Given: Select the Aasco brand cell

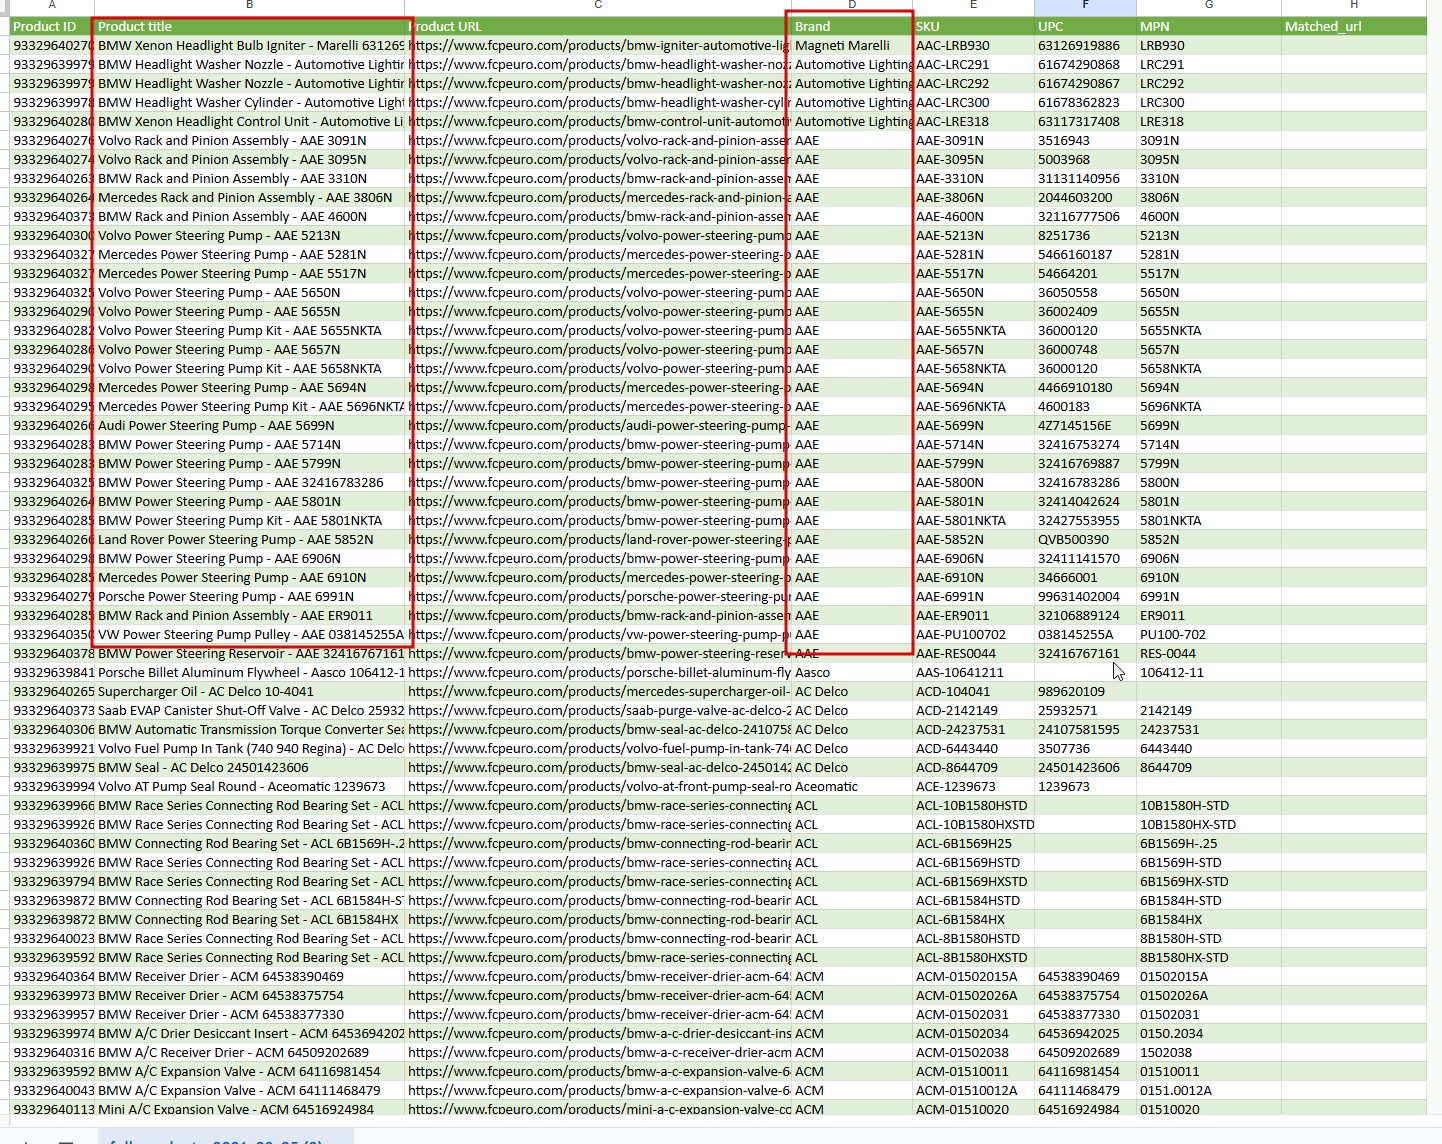Looking at the screenshot, I should 852,672.
